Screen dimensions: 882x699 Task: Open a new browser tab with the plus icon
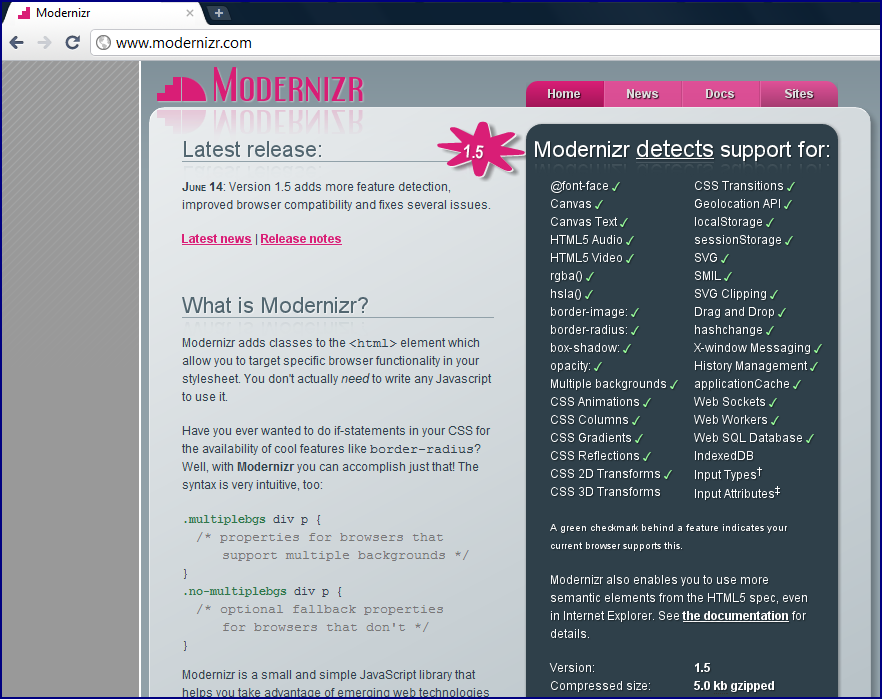(218, 14)
